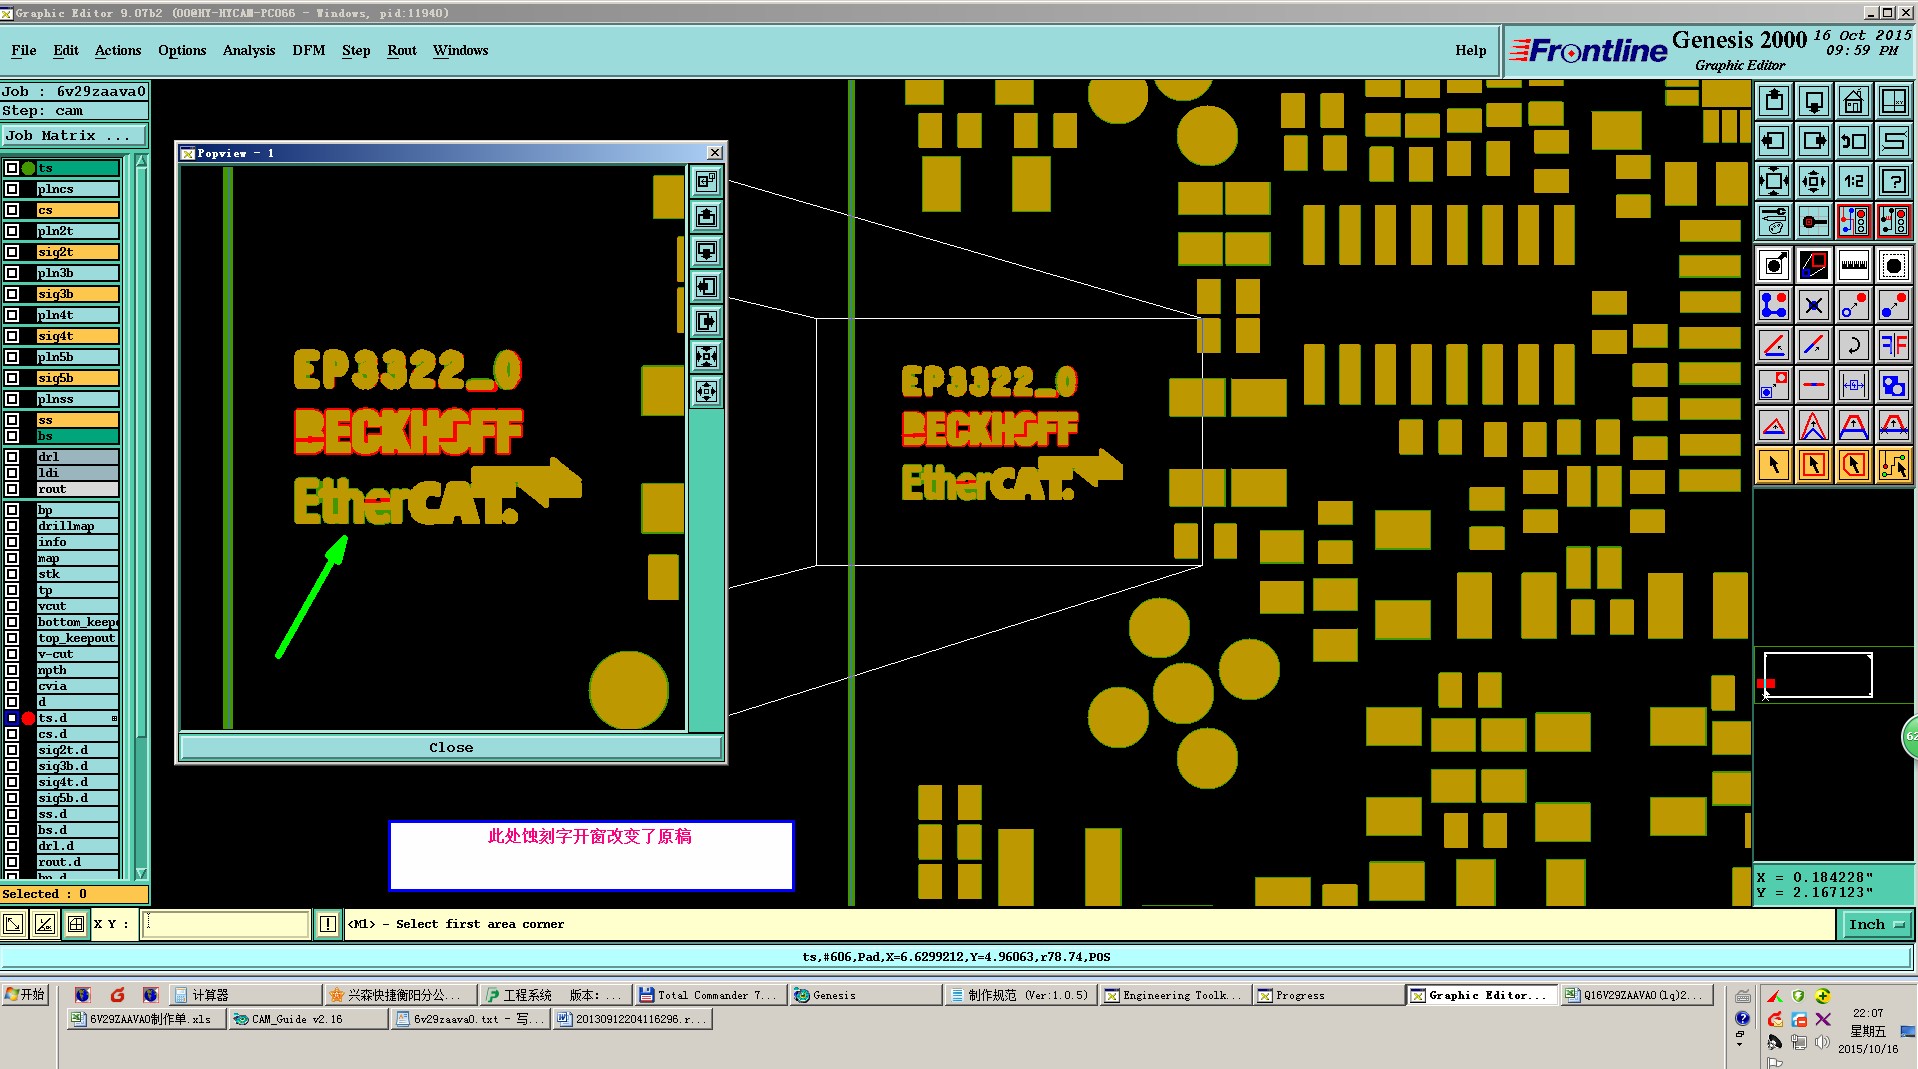
Task: Toggle checkbox for layer drl
Action: coord(12,457)
